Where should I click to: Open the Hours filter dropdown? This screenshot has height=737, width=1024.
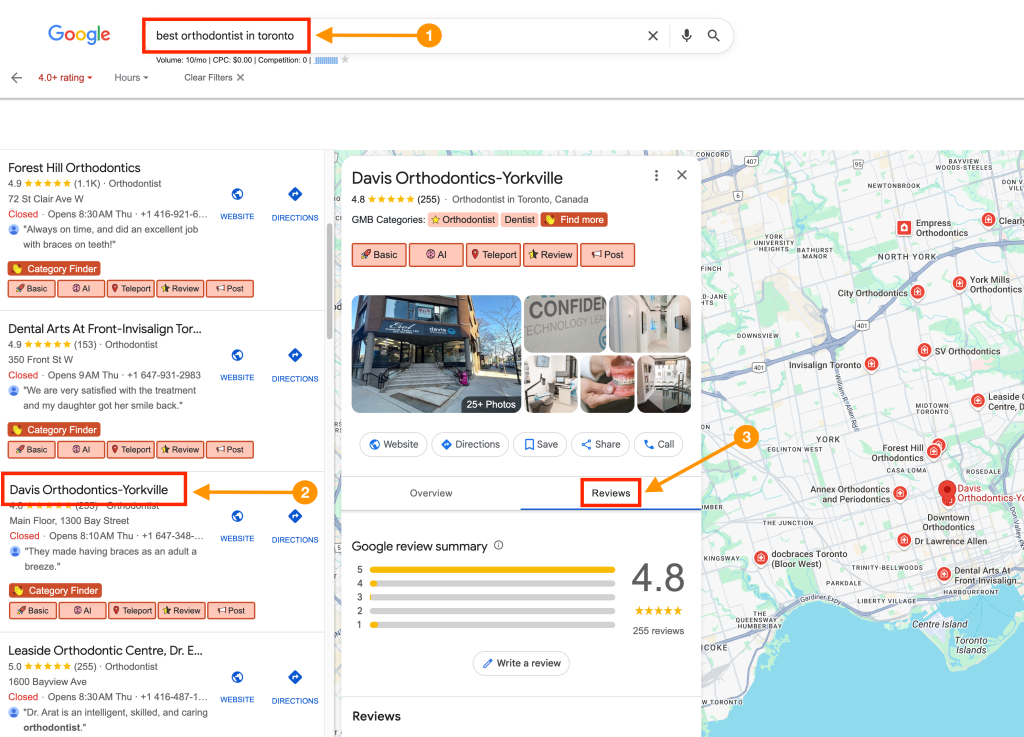[x=131, y=78]
